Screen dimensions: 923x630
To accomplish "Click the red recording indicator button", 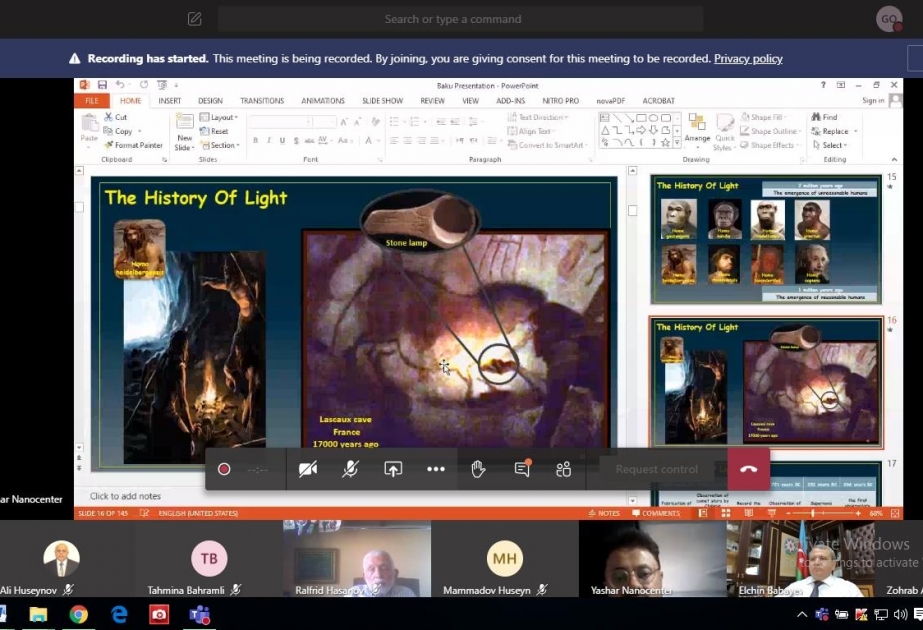I will point(224,469).
